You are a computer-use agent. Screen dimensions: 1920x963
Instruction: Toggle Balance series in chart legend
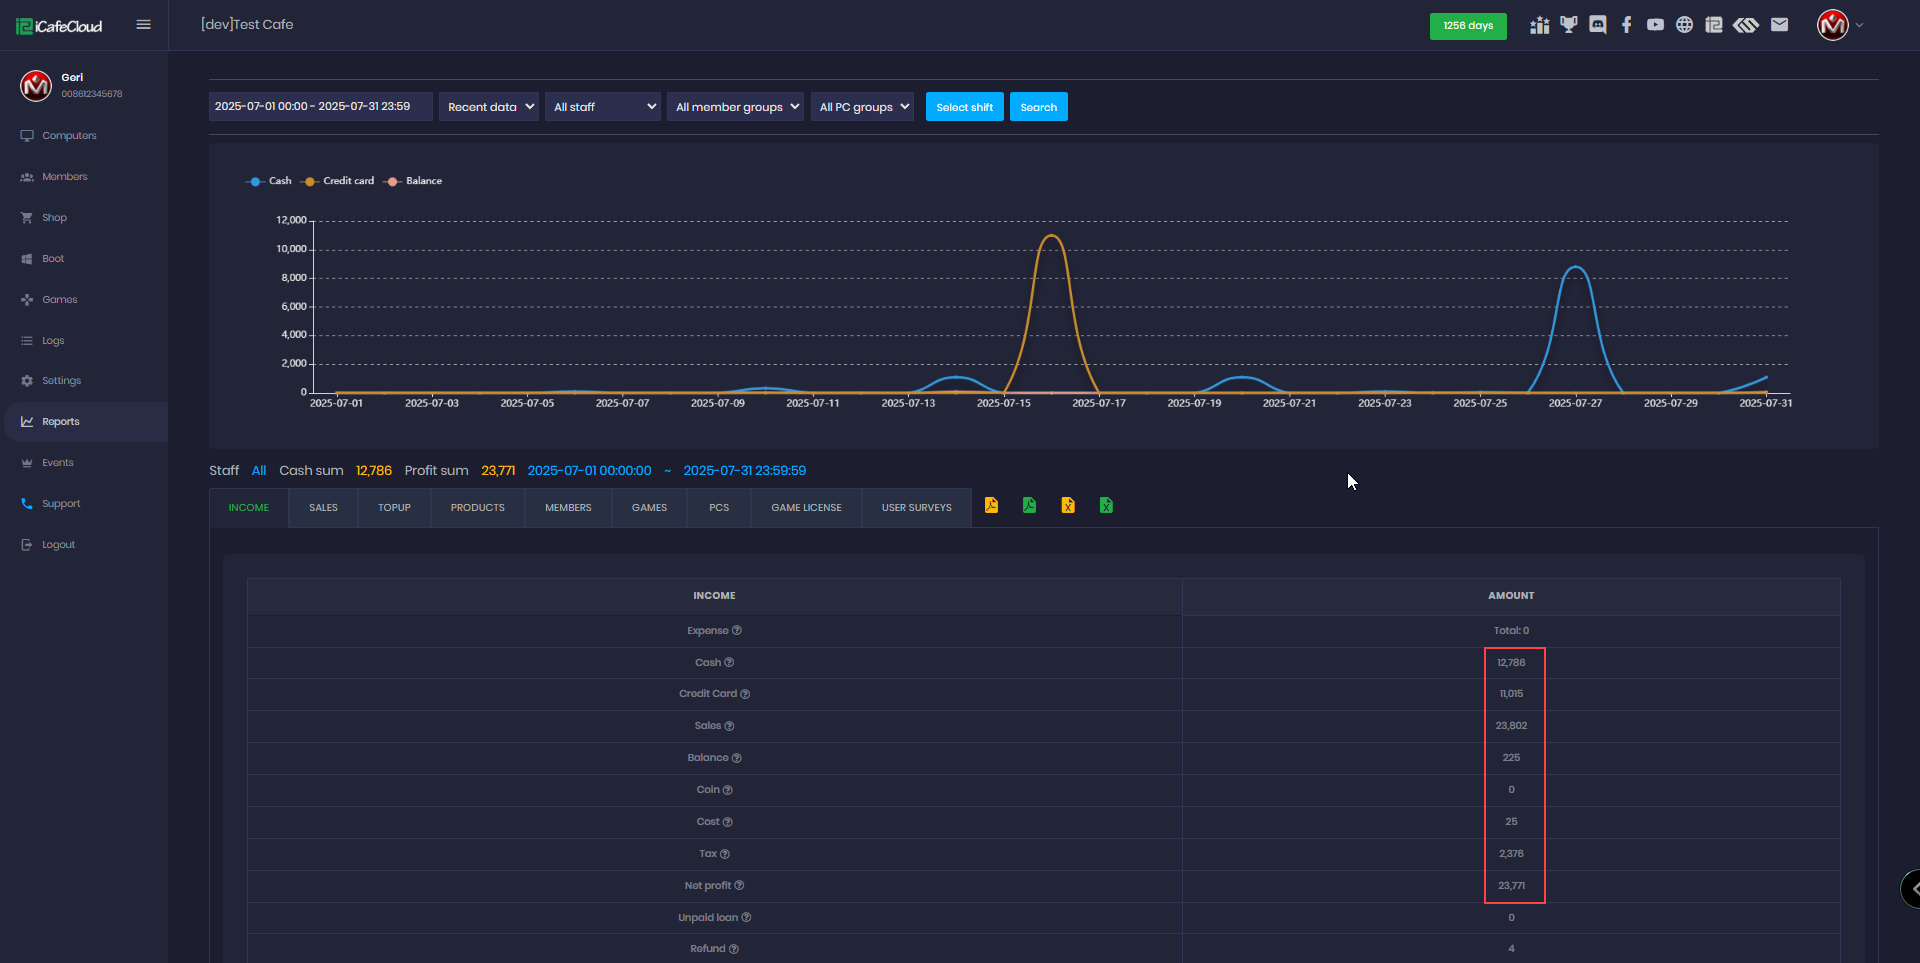pyautogui.click(x=414, y=181)
